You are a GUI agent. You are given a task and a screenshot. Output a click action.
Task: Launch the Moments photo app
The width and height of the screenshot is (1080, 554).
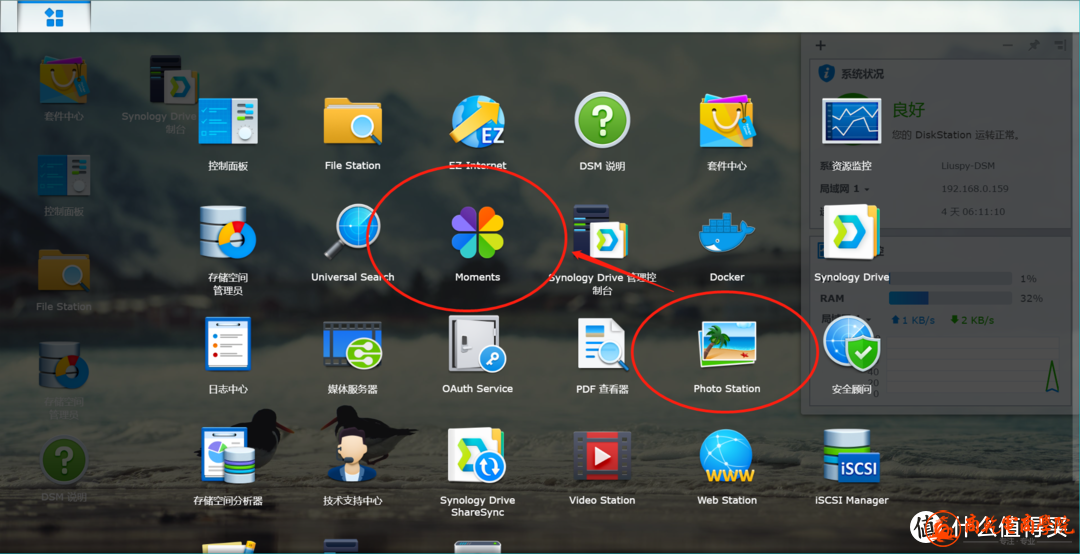pyautogui.click(x=477, y=232)
